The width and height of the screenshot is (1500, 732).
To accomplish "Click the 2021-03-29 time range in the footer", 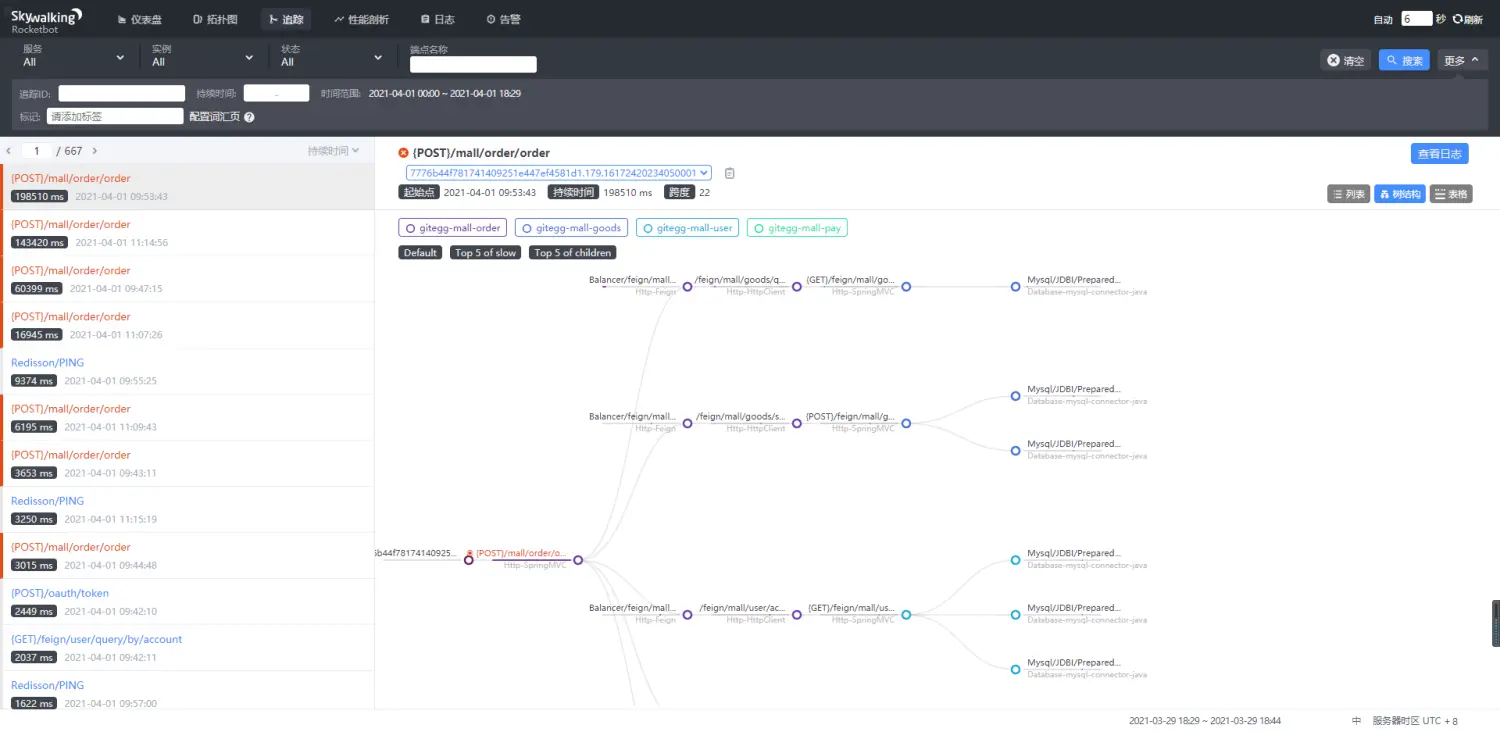I will coord(1205,721).
